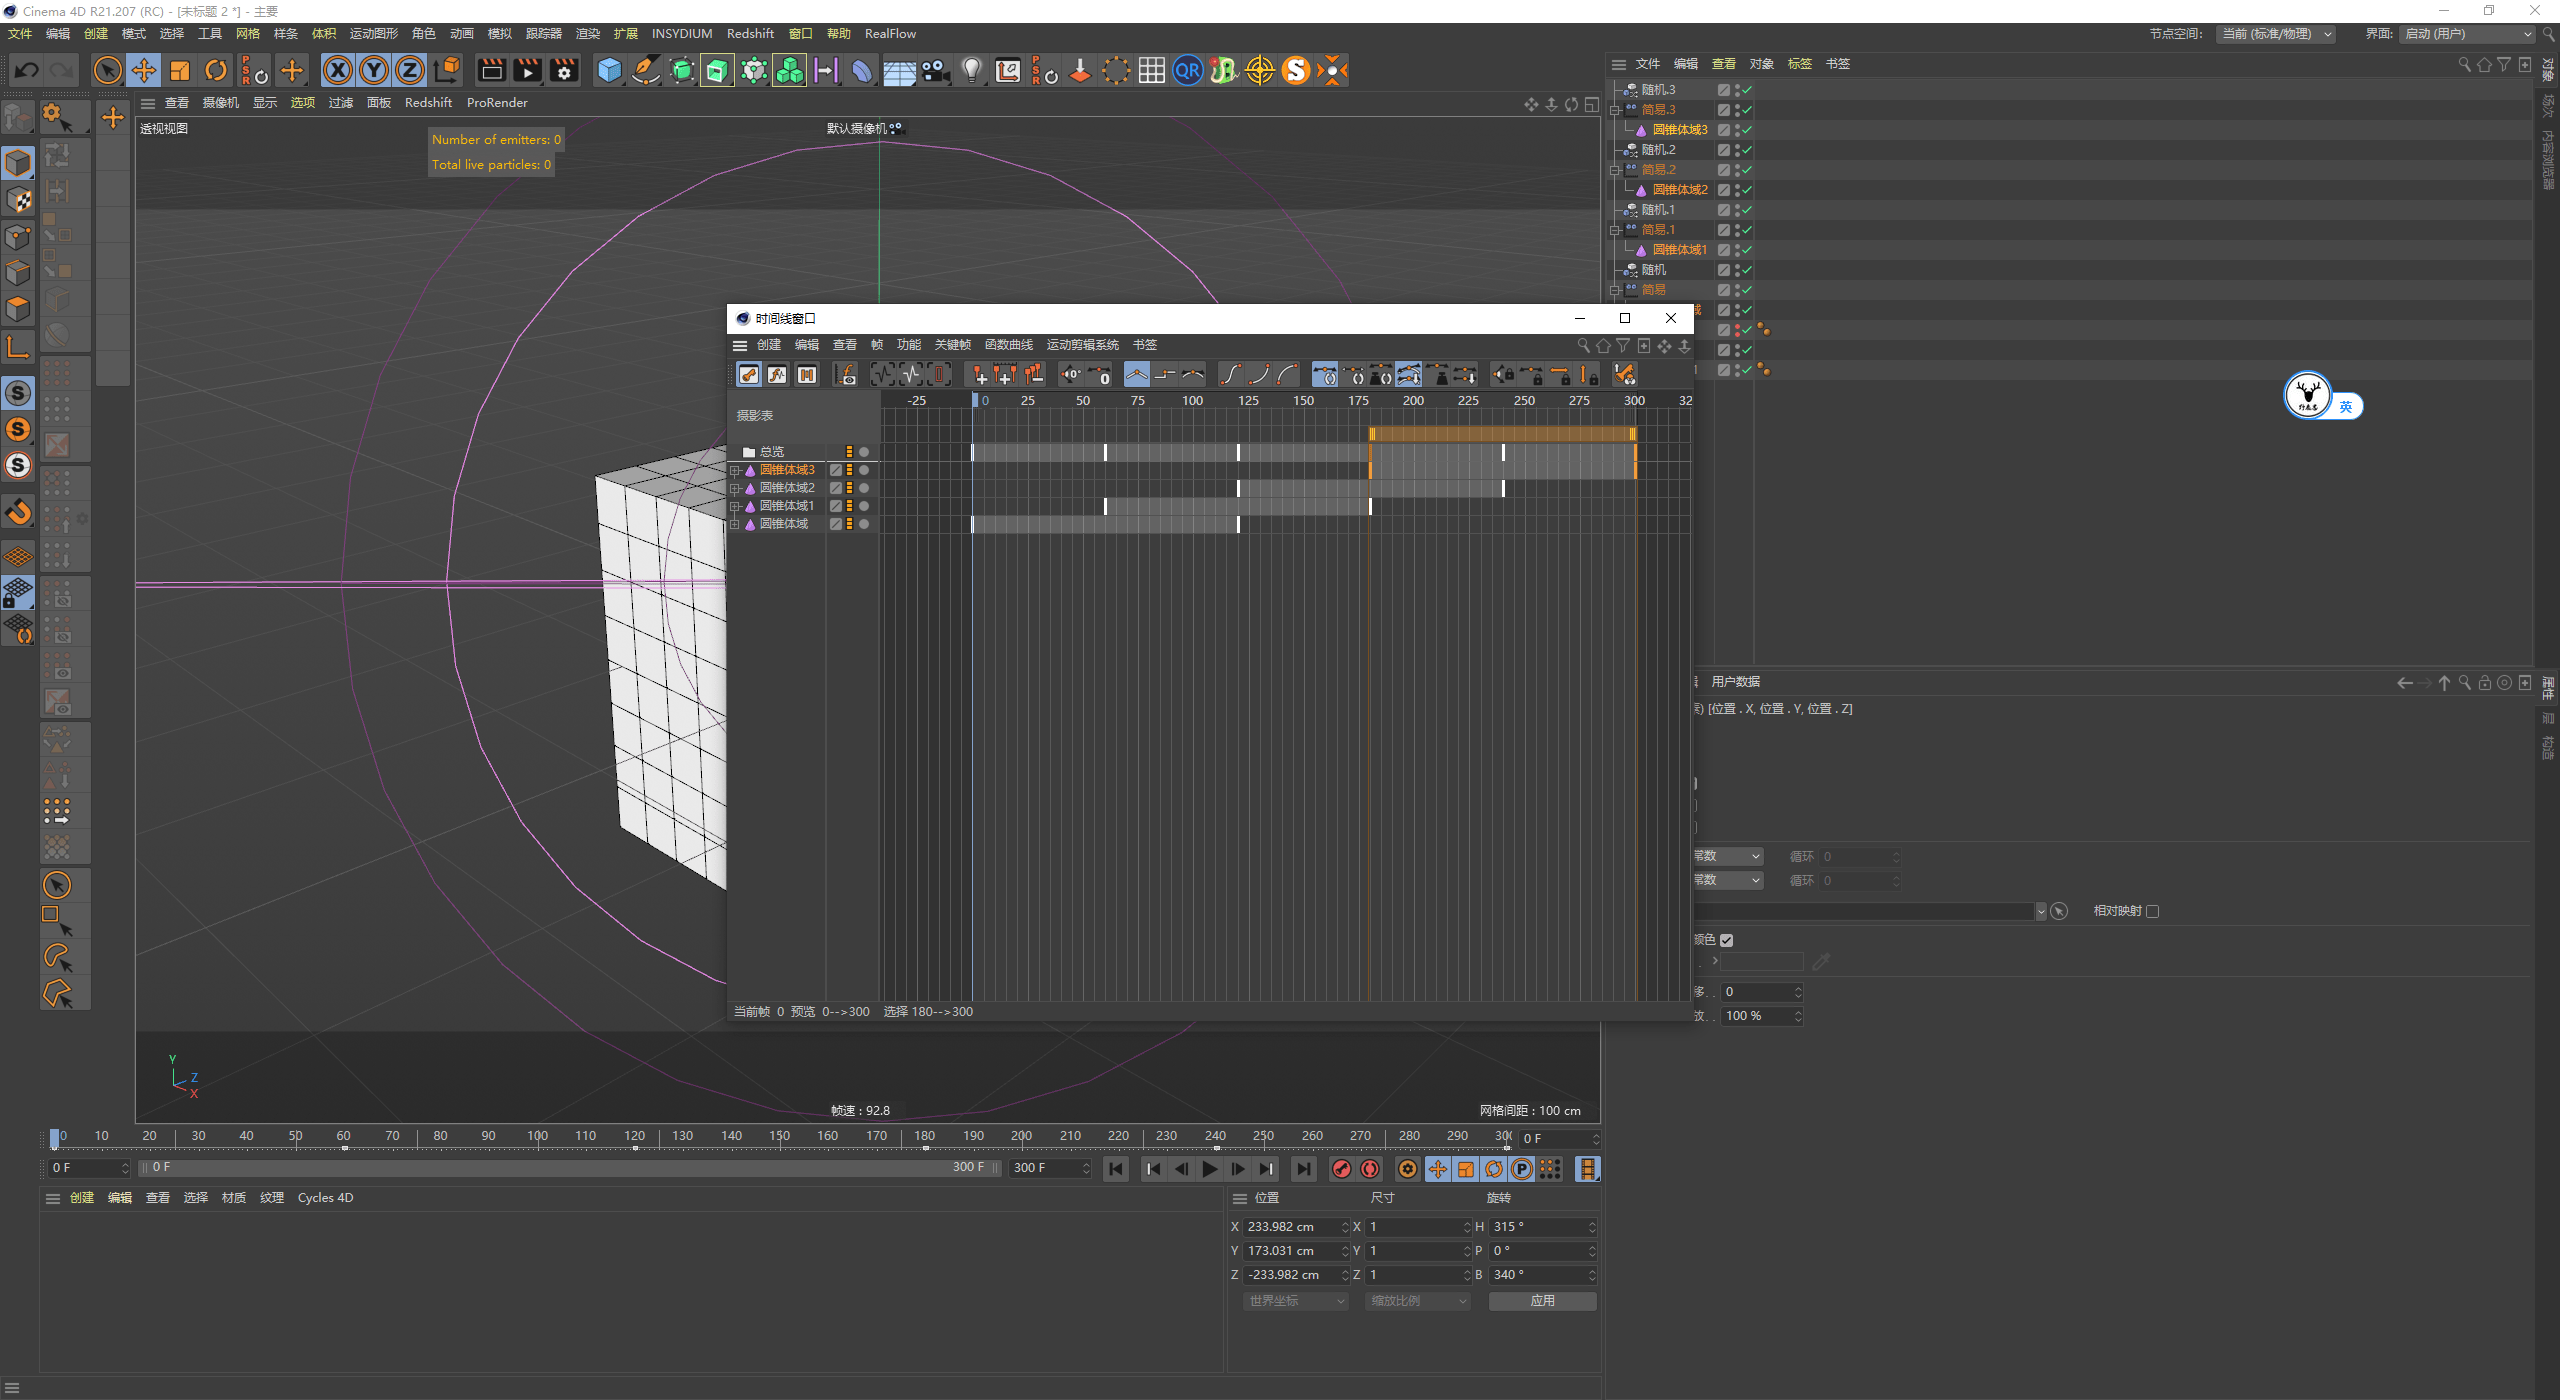This screenshot has width=2560, height=1400.
Task: Toggle the 颜色 checkbox in attributes
Action: (1727, 940)
